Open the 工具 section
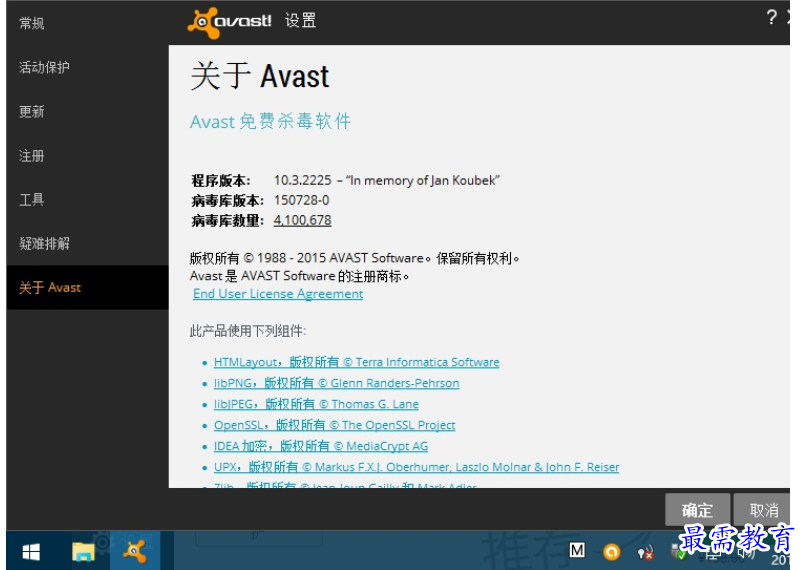This screenshot has width=803, height=570. pos(32,200)
